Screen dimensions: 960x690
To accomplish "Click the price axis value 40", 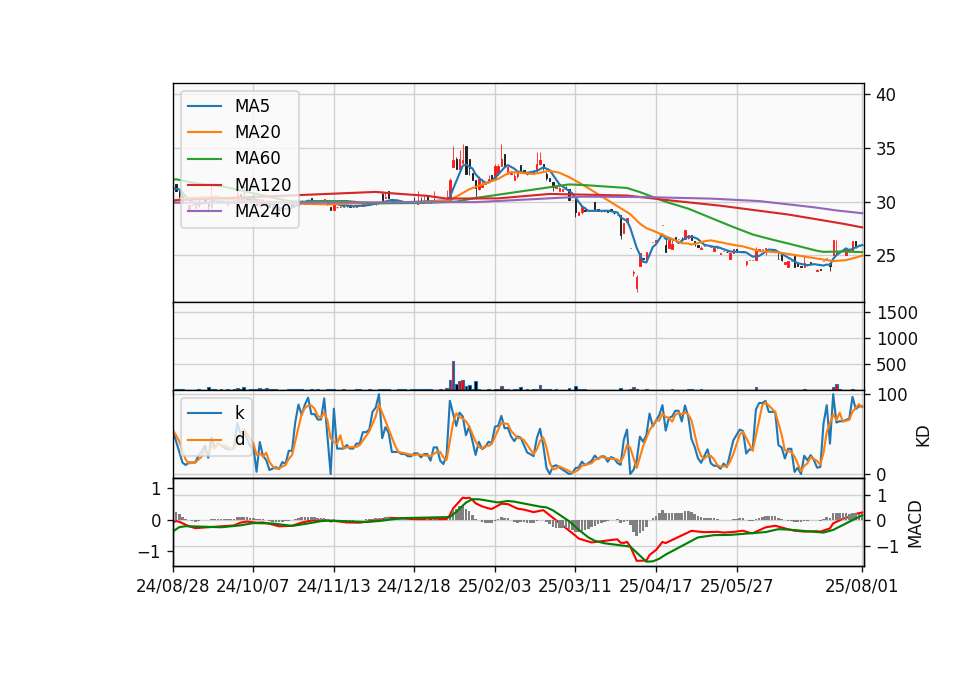I will [885, 95].
